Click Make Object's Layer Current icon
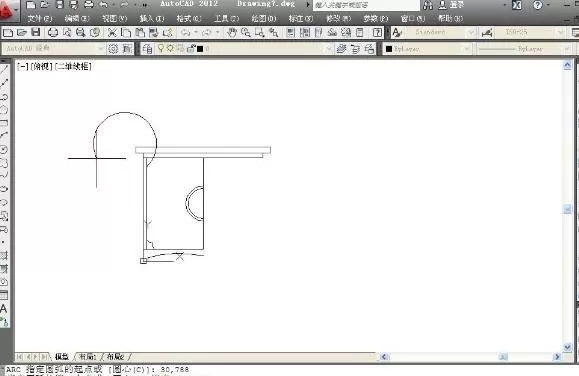 pyautogui.click(x=341, y=48)
